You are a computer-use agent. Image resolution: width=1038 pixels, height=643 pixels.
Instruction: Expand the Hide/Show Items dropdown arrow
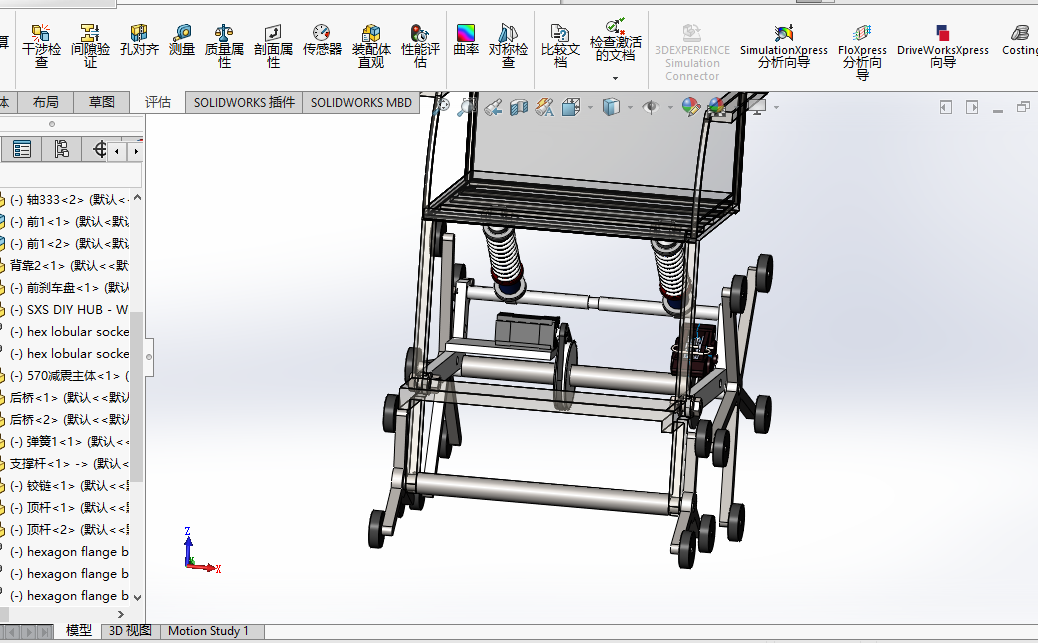point(670,107)
